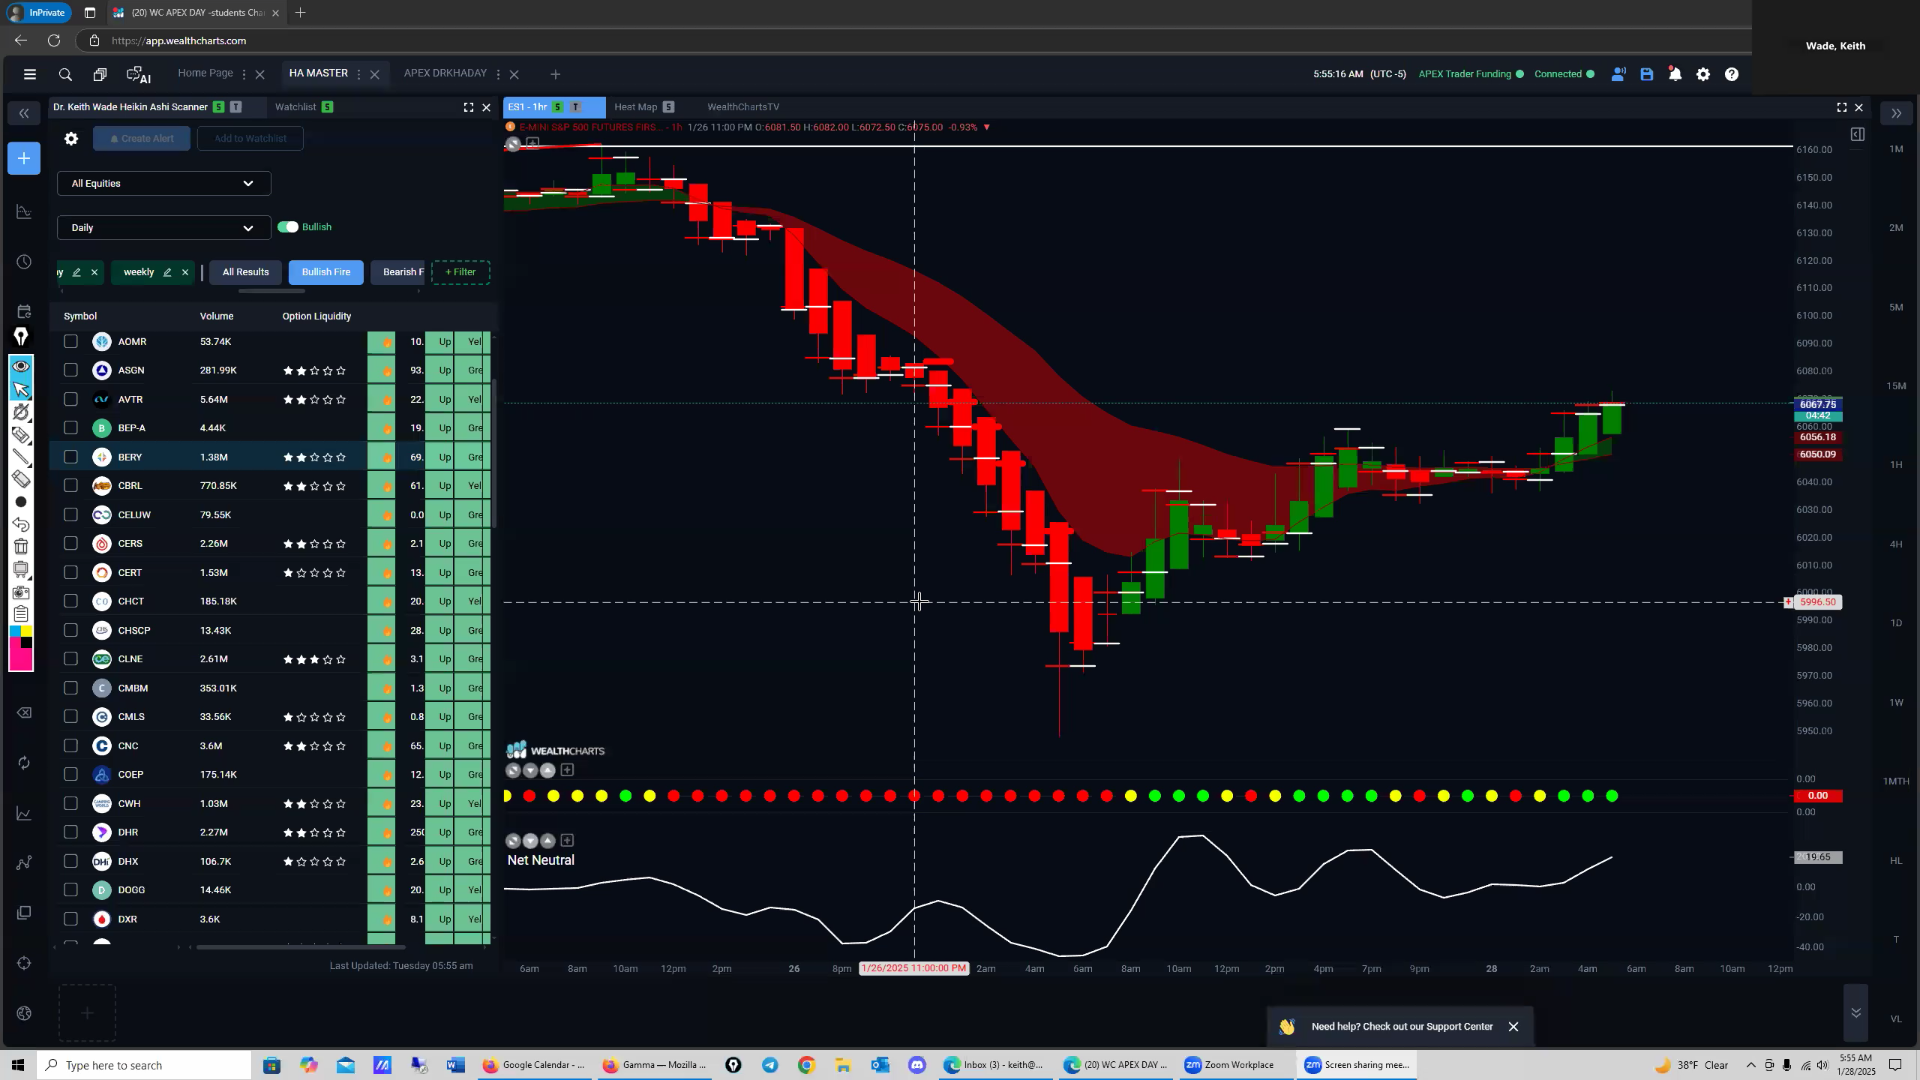This screenshot has width=1920, height=1080.
Task: Maximize the scanner panel fullscreen icon
Action: 468,107
